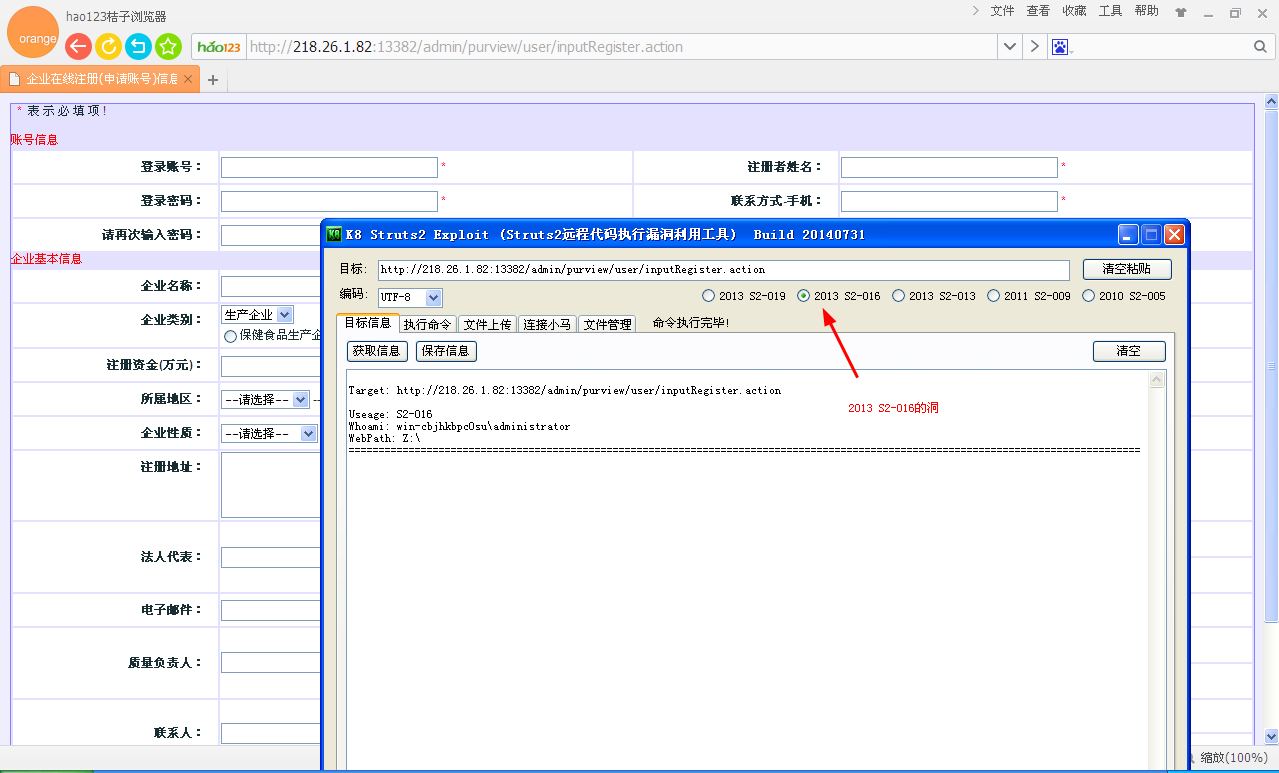Click the 保存信息 button
Viewport: 1279px width, 773px height.
(446, 351)
